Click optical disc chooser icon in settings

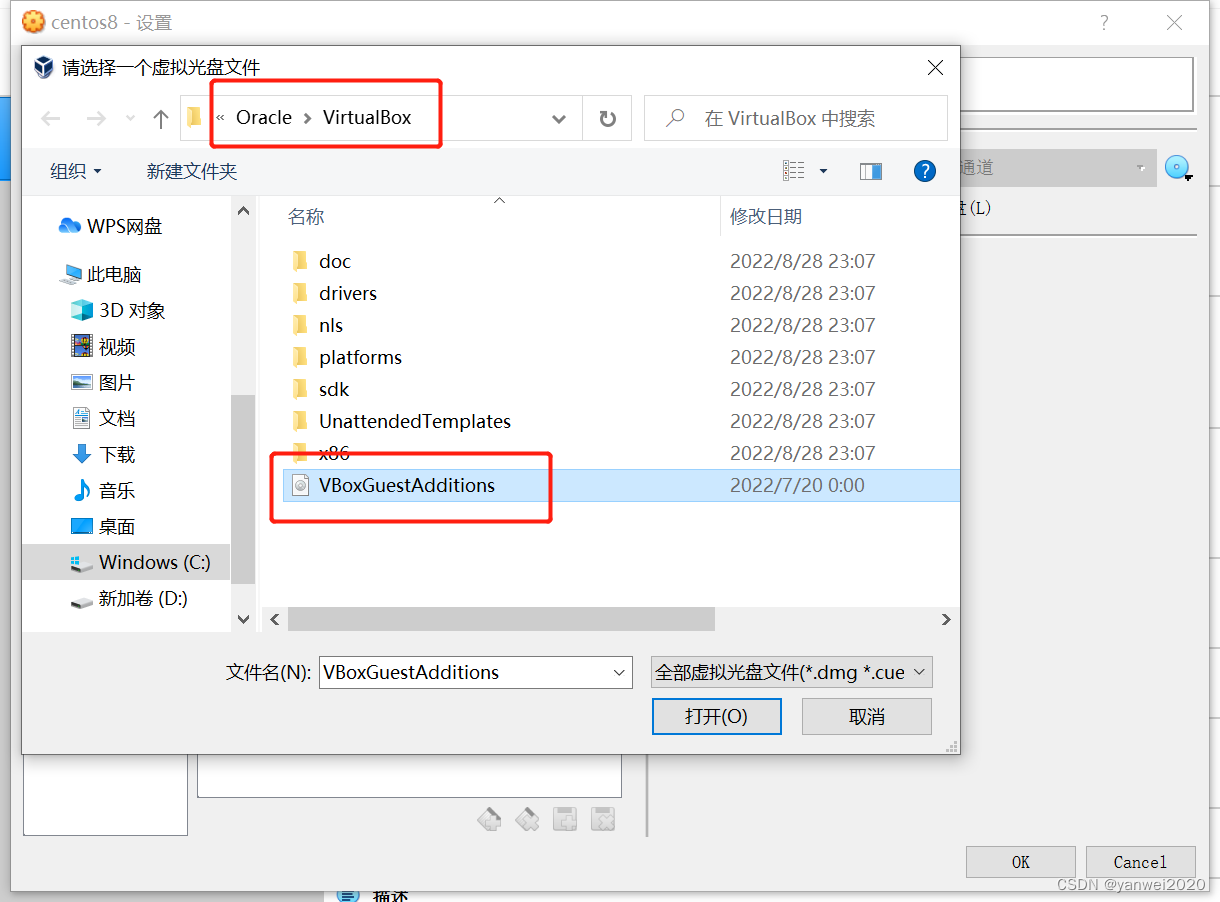1179,168
